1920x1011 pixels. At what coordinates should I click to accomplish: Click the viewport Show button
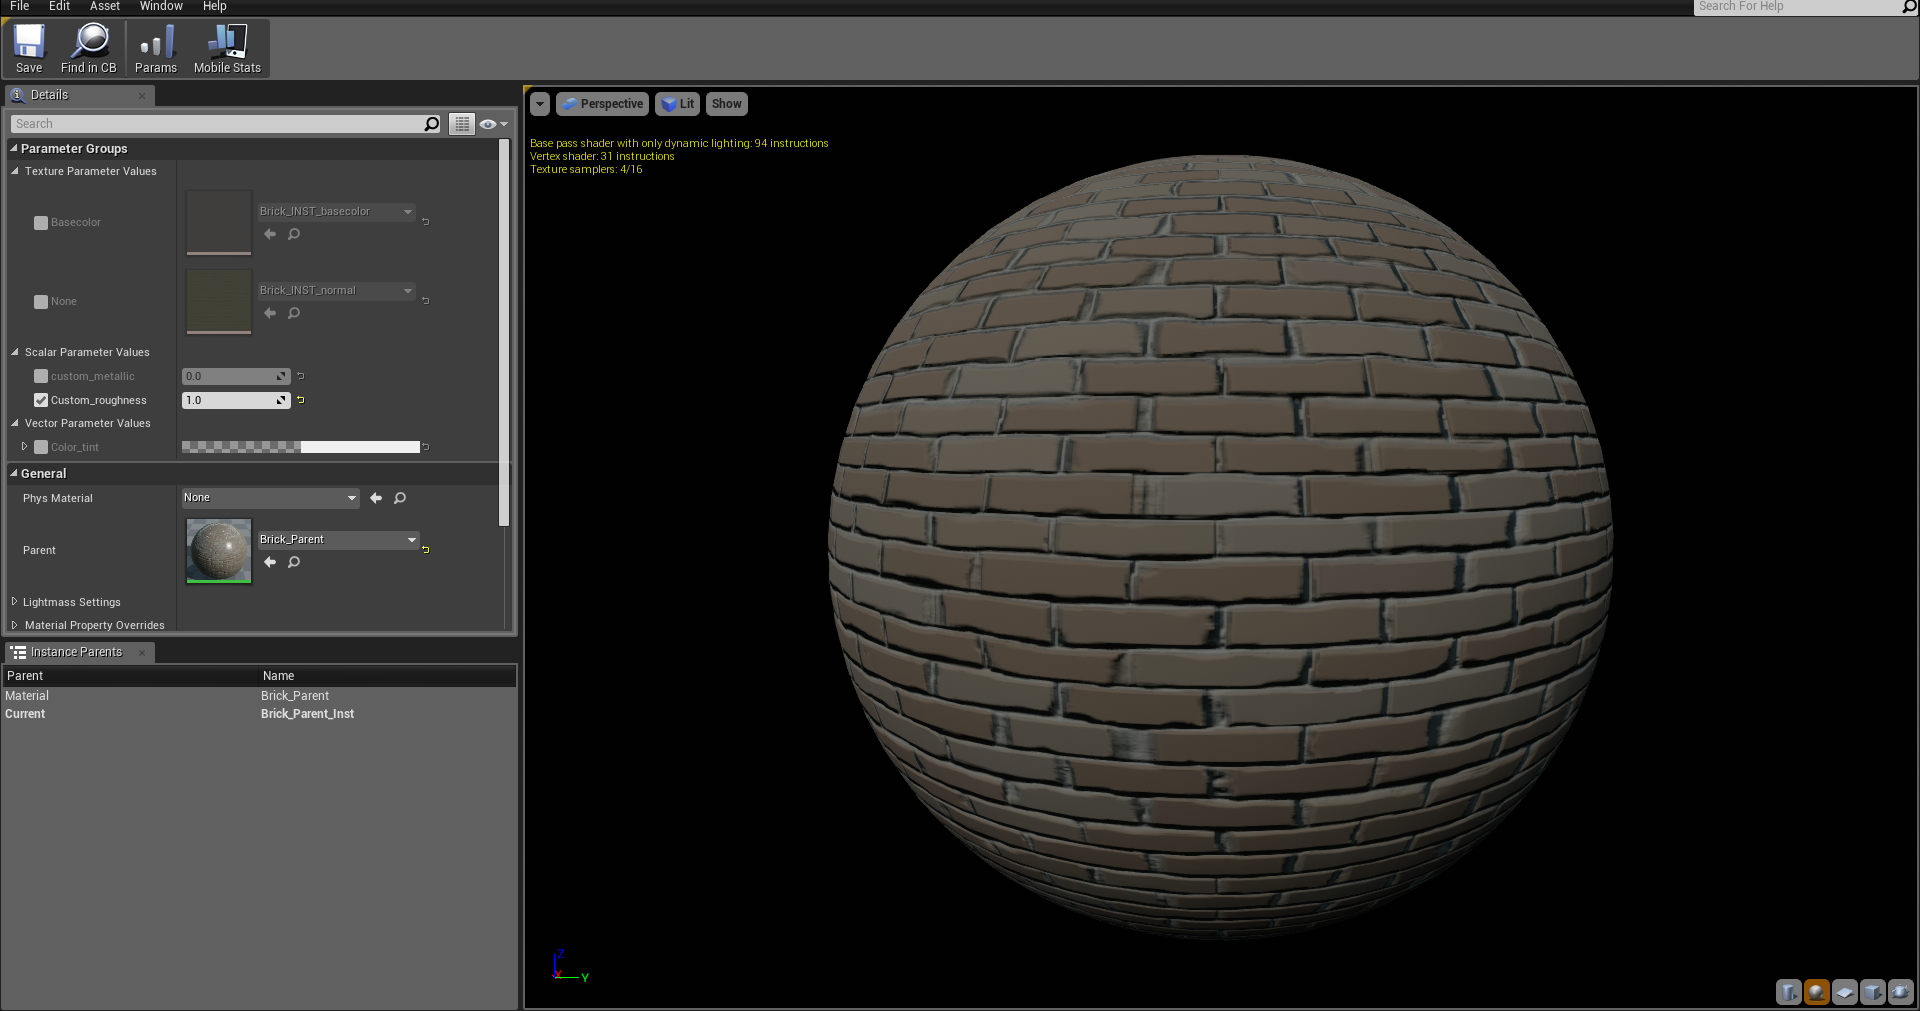[x=726, y=104]
